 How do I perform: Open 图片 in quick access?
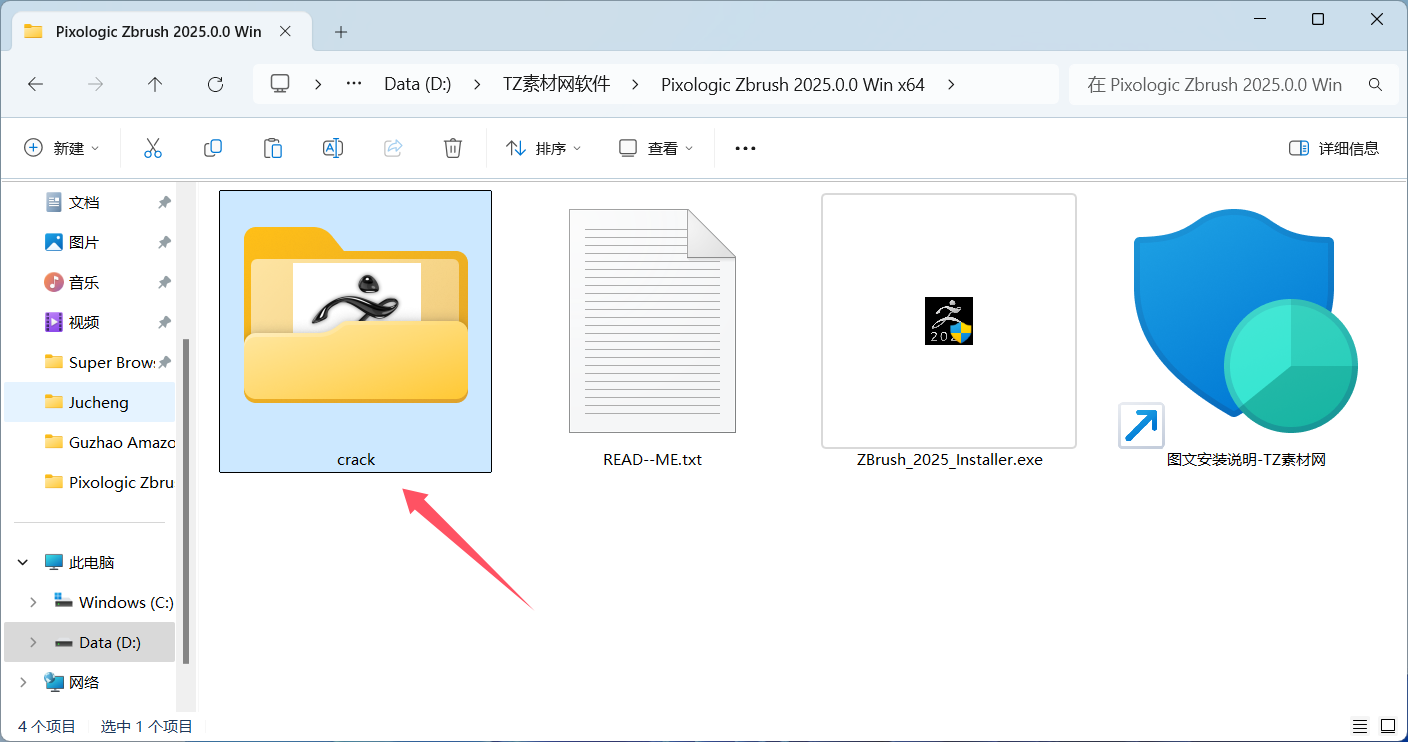point(84,242)
